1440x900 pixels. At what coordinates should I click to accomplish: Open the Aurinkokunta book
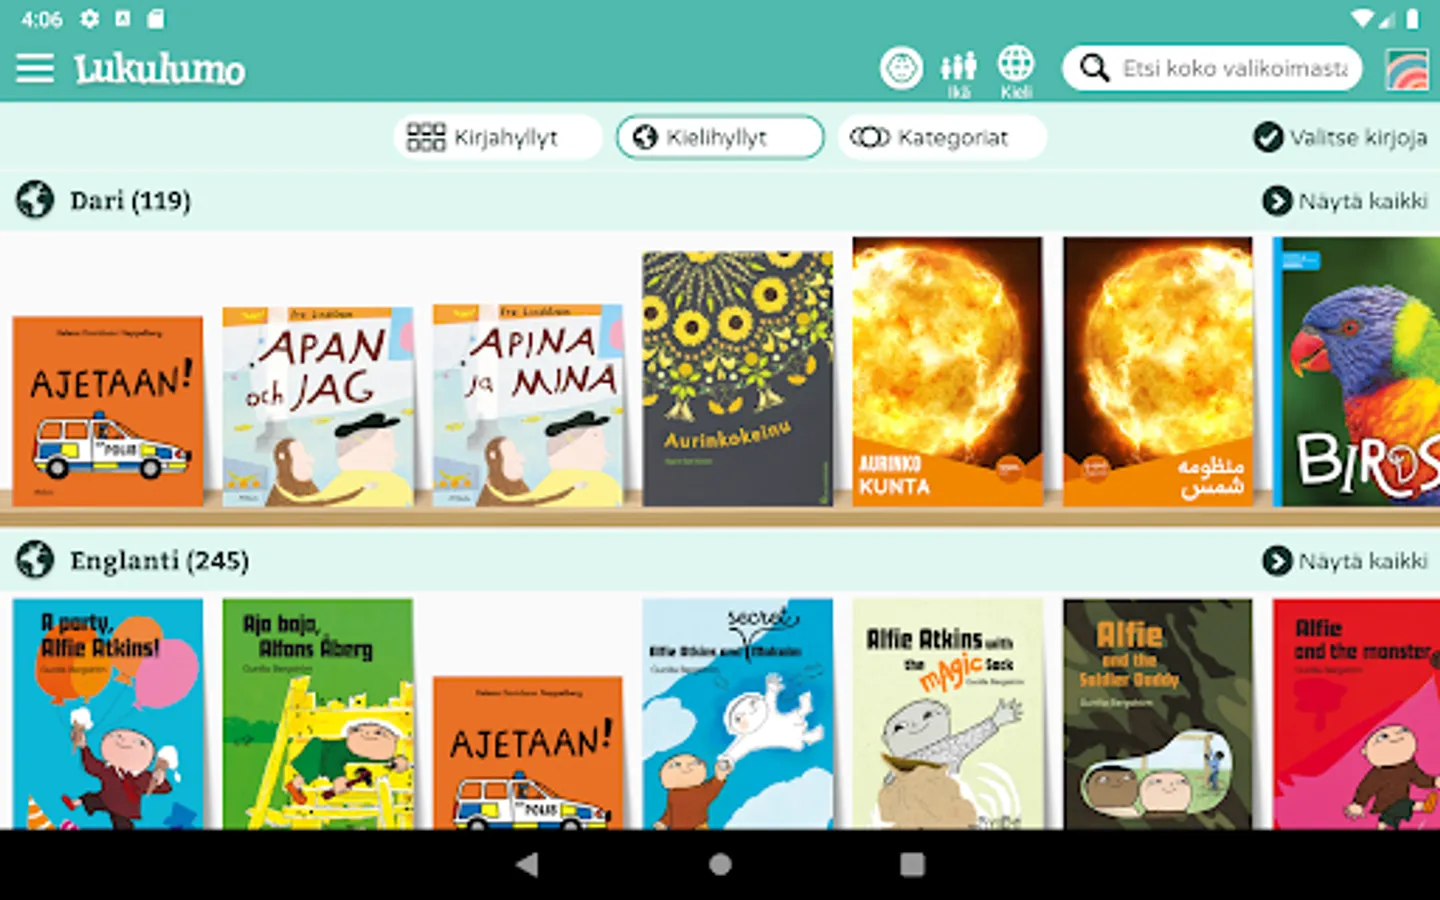click(x=947, y=371)
